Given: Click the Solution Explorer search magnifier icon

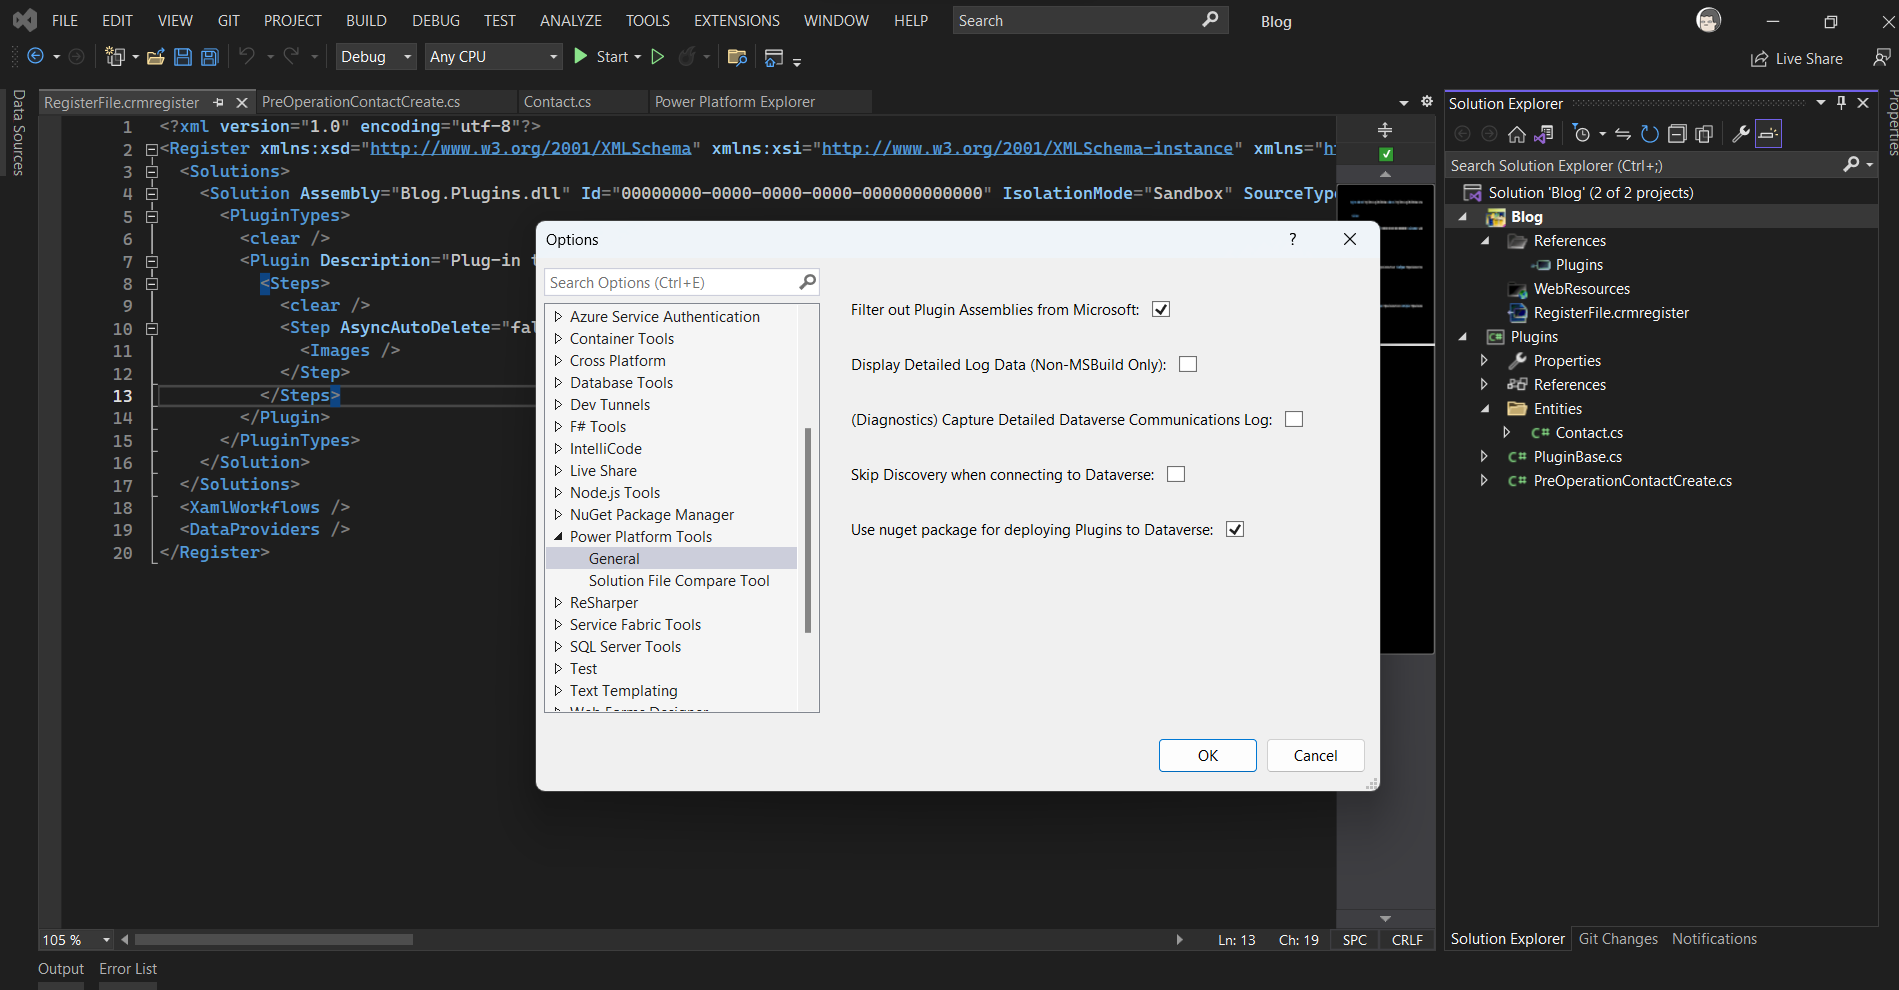Looking at the screenshot, I should coord(1852,165).
